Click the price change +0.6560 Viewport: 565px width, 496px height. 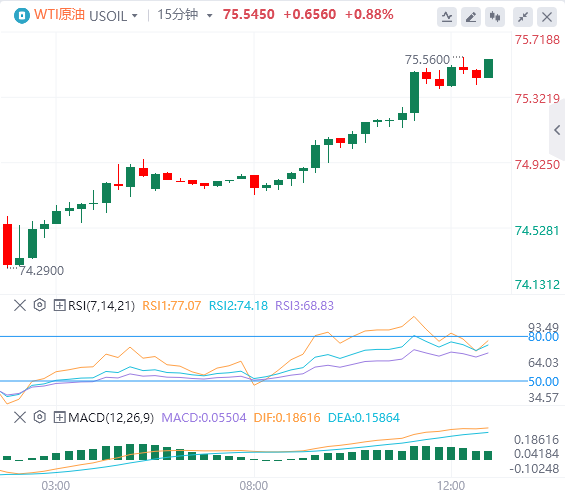tap(310, 15)
